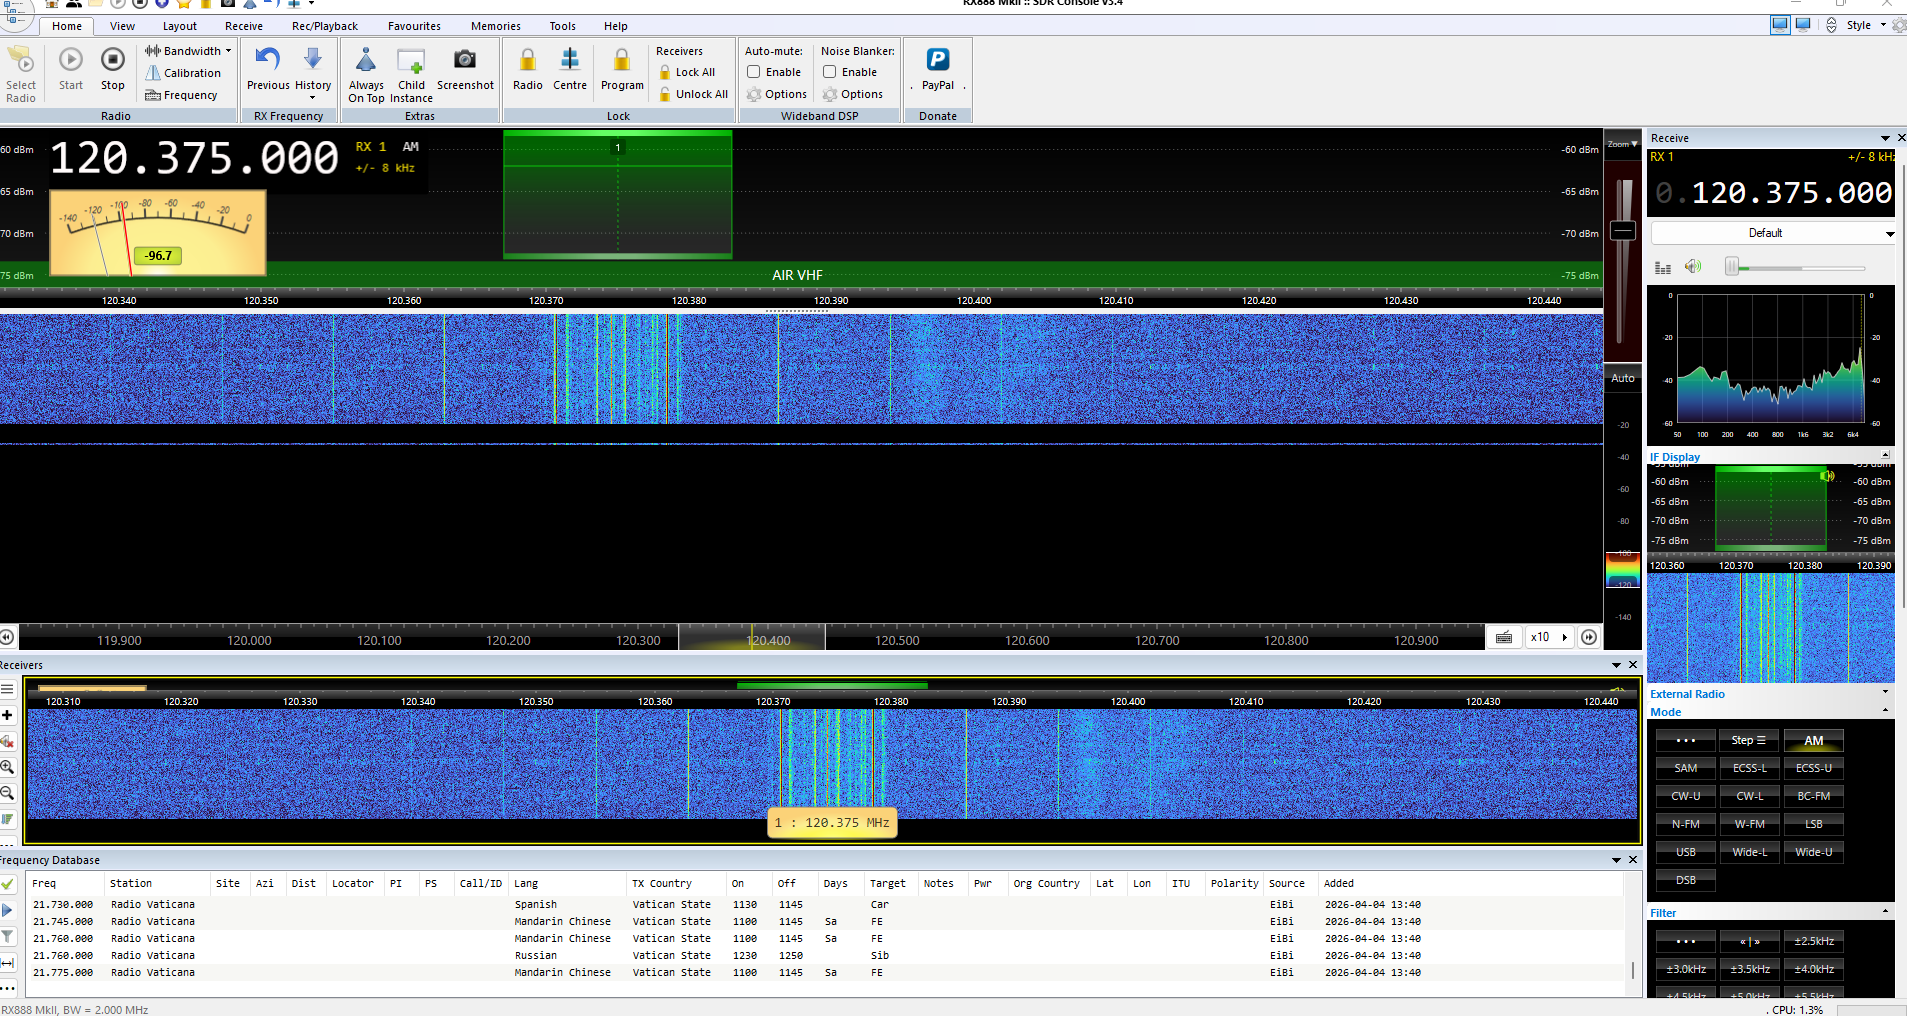Viewport: 1907px width, 1016px height.
Task: Switch to ECSS-L mode
Action: pos(1750,768)
